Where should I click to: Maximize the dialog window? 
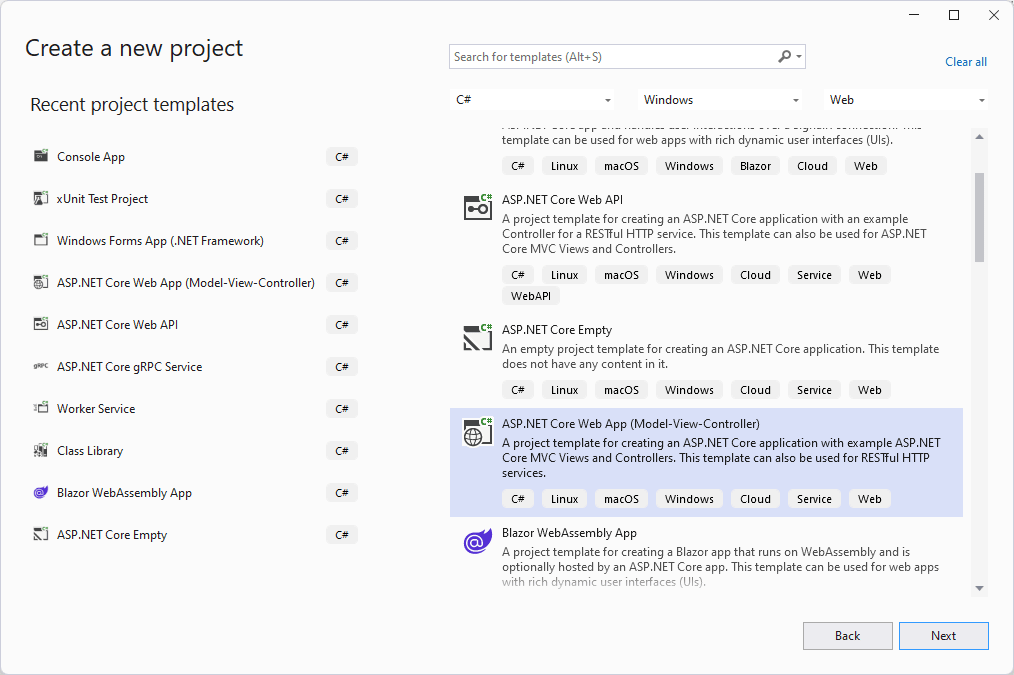pyautogui.click(x=954, y=15)
